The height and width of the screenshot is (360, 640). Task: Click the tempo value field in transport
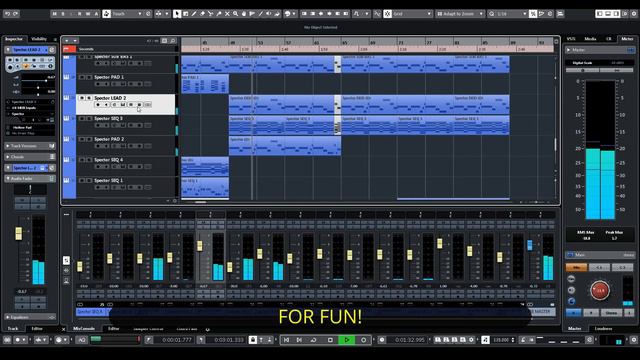coord(502,340)
